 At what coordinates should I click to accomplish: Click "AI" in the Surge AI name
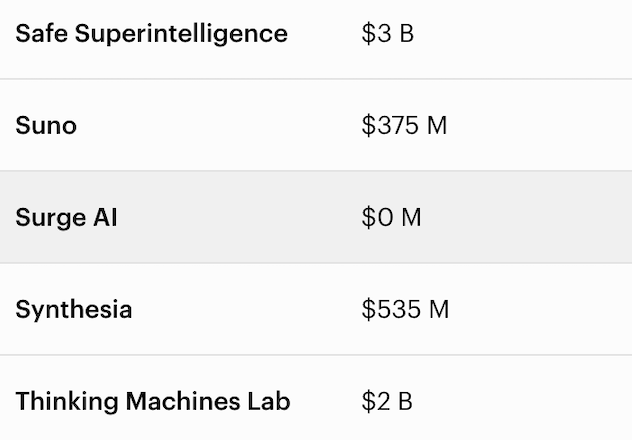(106, 218)
